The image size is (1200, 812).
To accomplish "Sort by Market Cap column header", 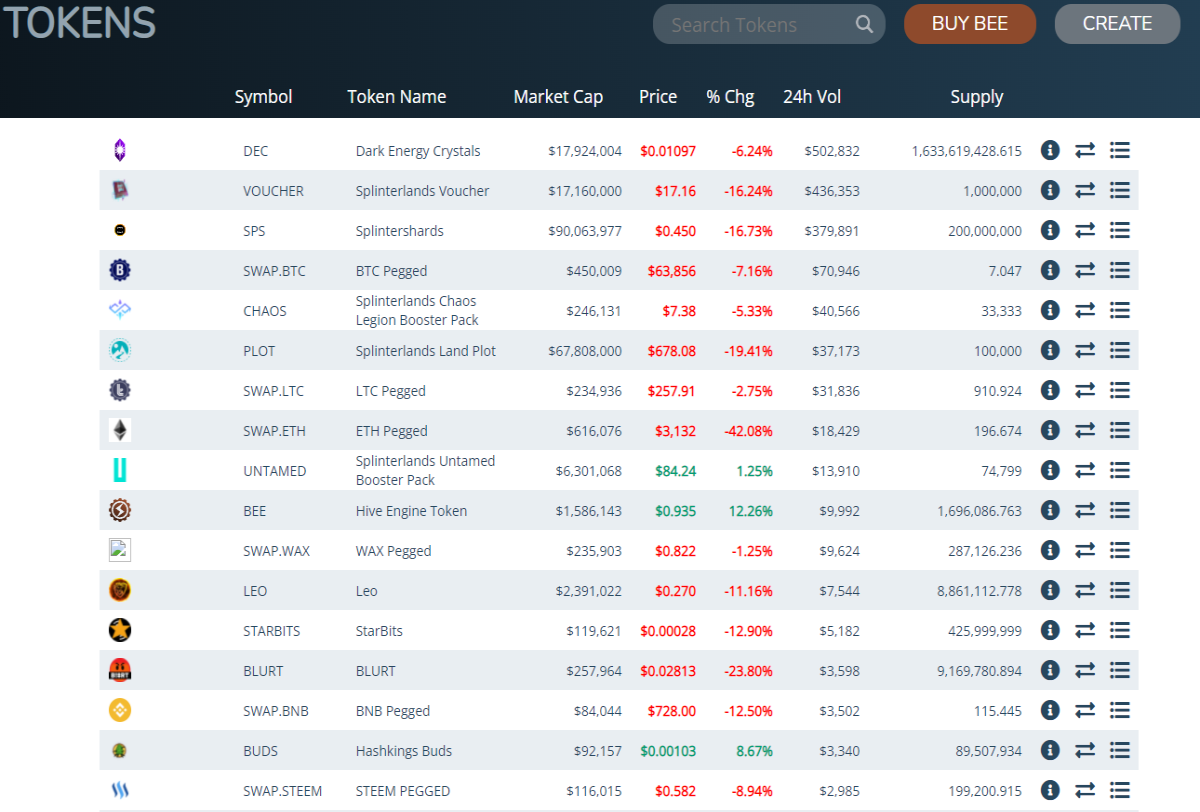I will (x=558, y=97).
